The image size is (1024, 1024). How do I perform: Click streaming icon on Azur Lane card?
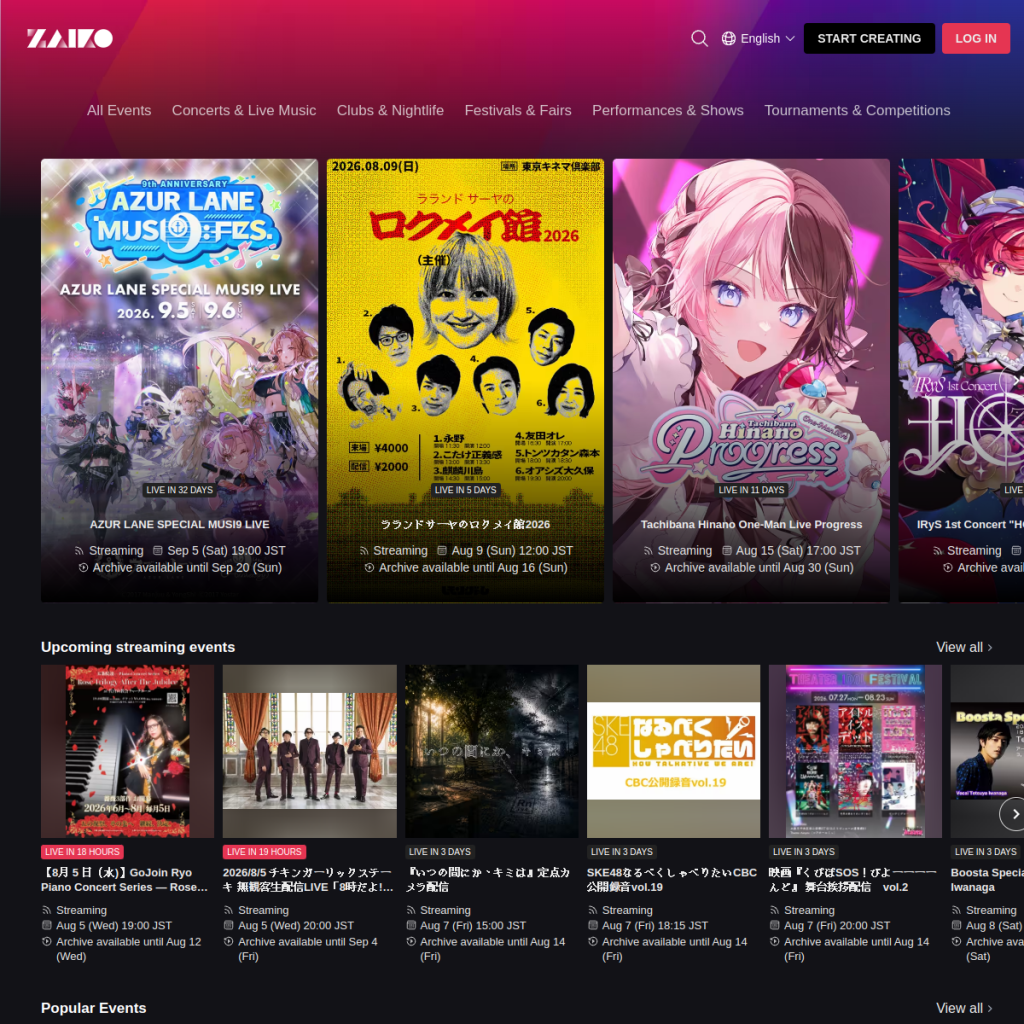pyautogui.click(x=79, y=551)
